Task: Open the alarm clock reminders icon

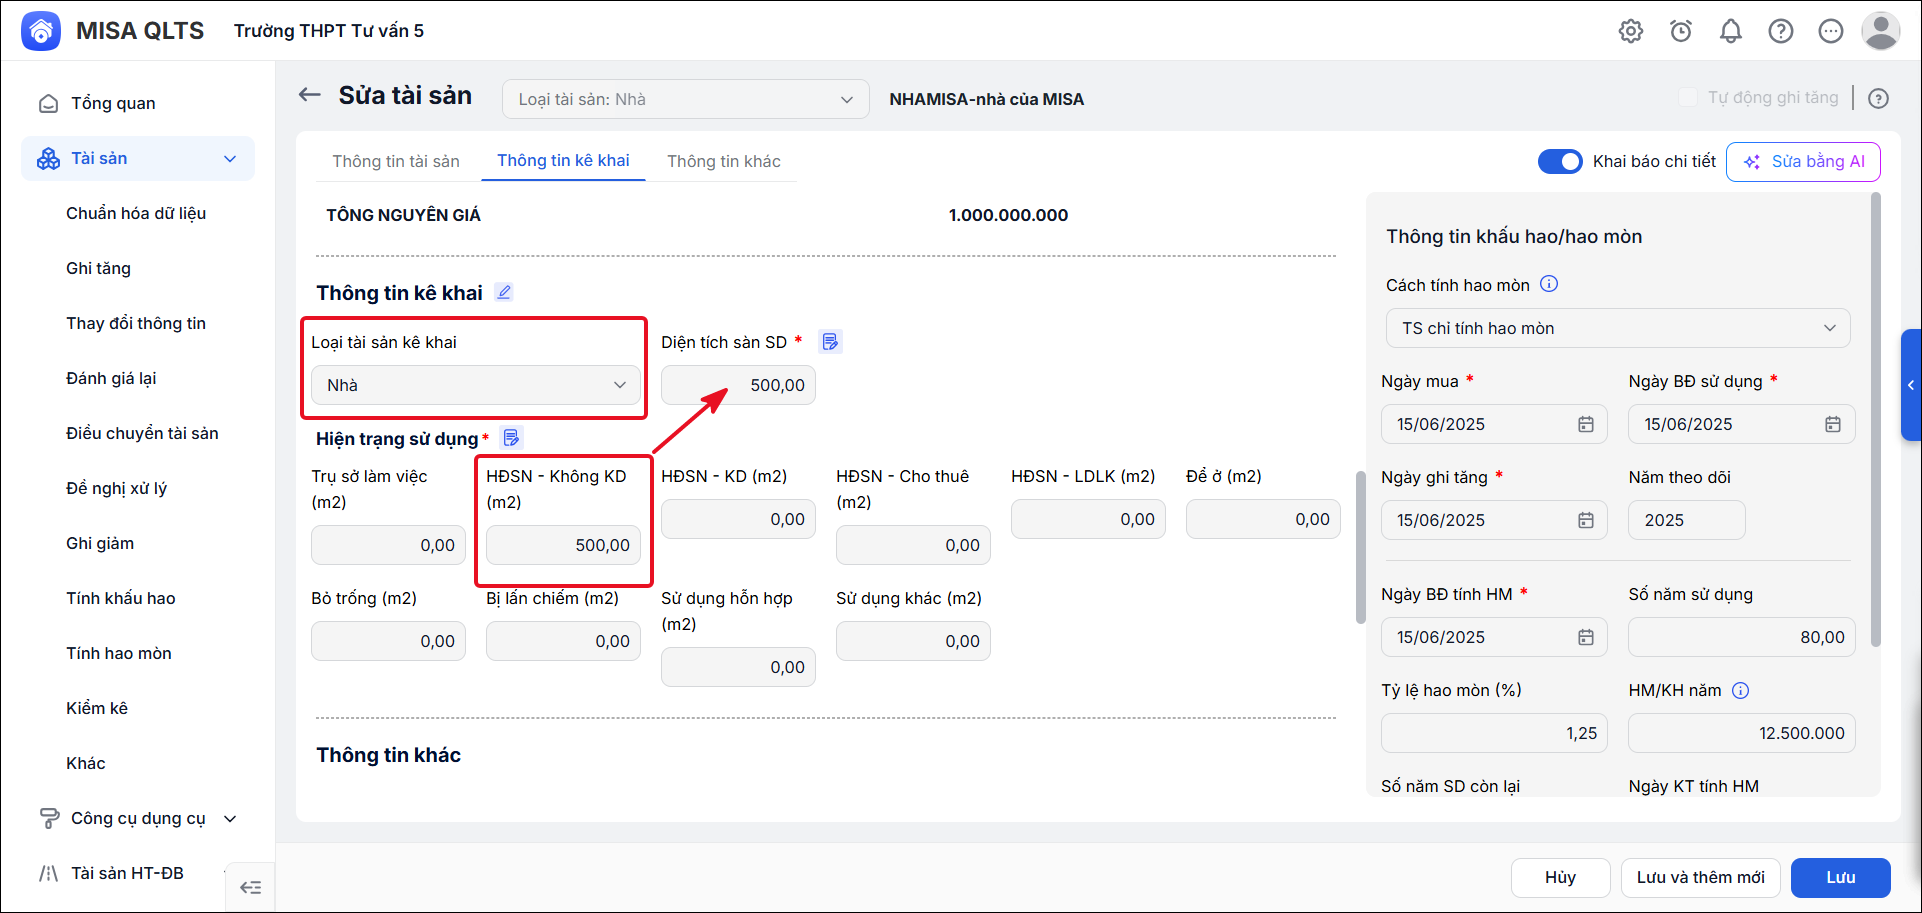Action: [1681, 31]
